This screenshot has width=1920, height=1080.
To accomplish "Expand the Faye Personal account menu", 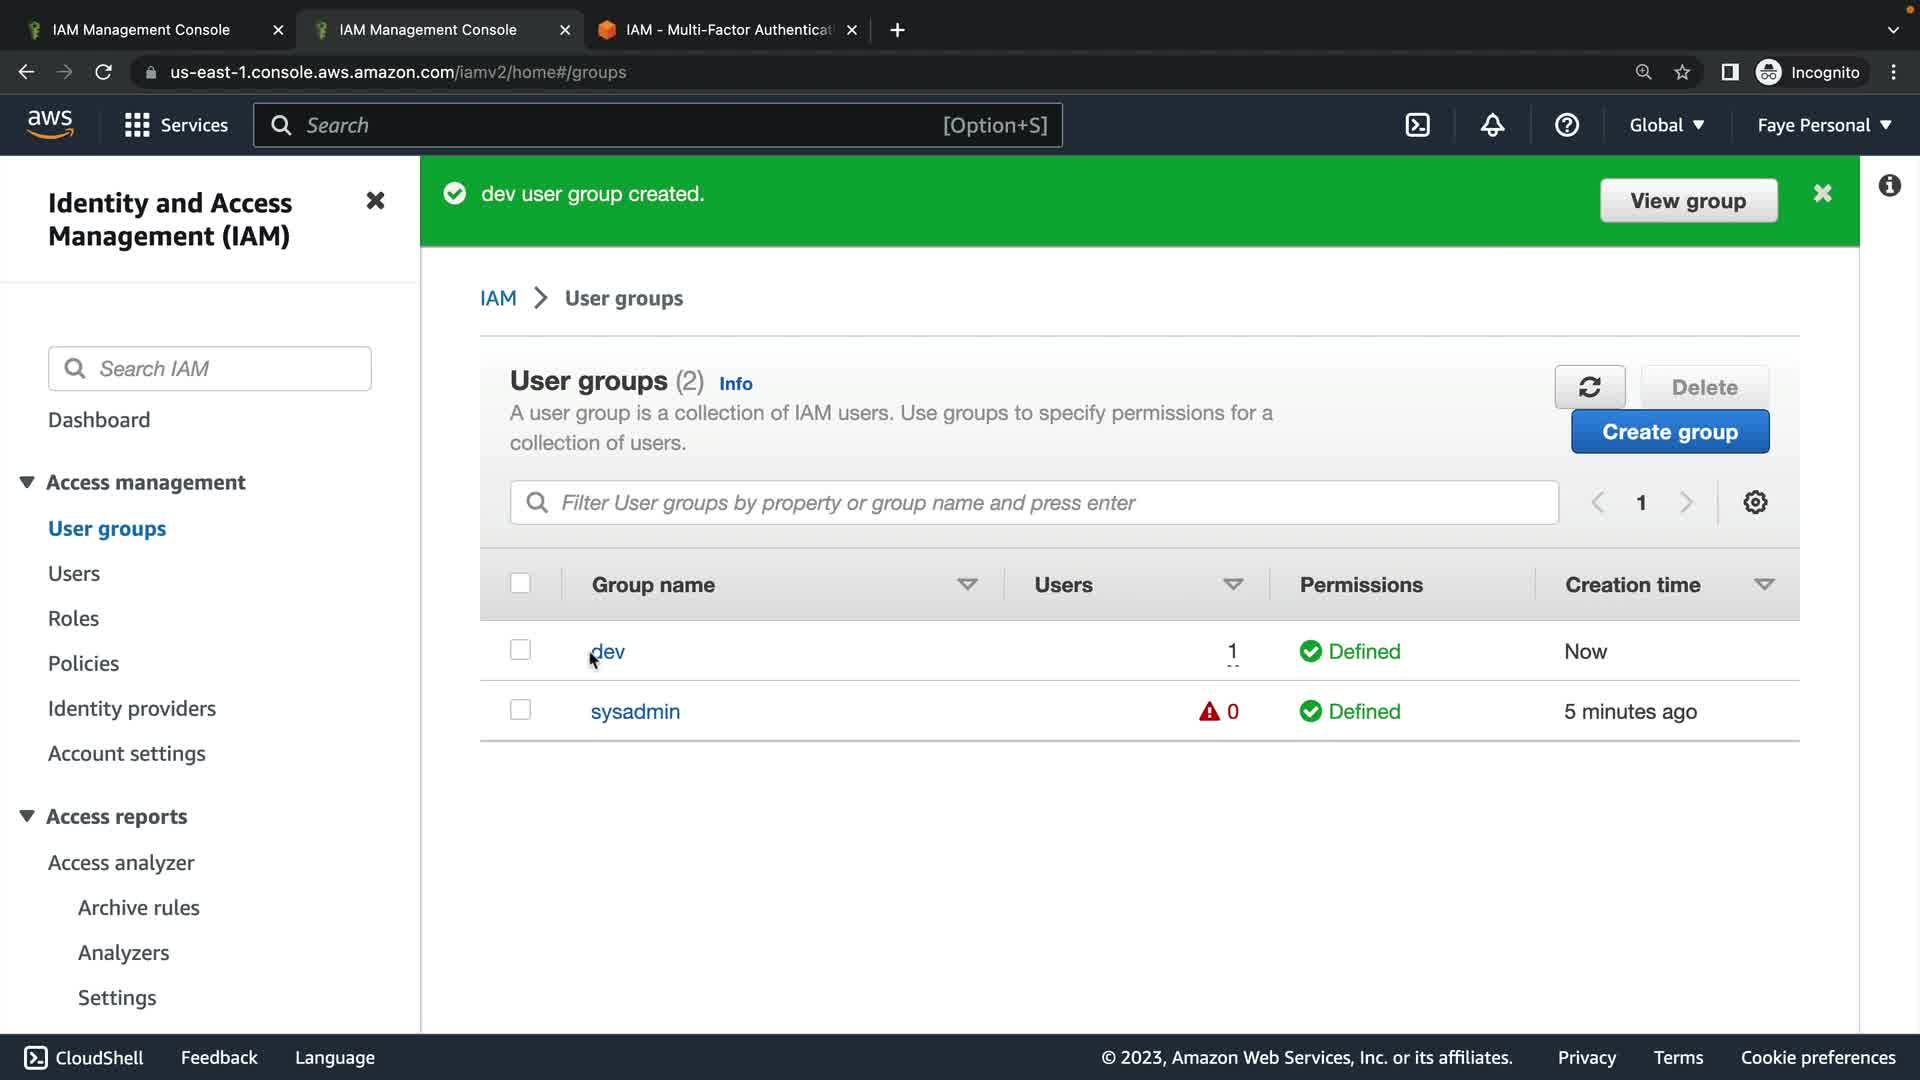I will [x=1824, y=125].
